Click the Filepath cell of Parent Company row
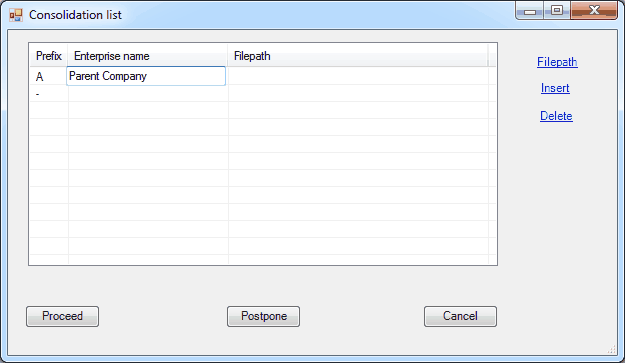The image size is (625, 363). tap(358, 76)
